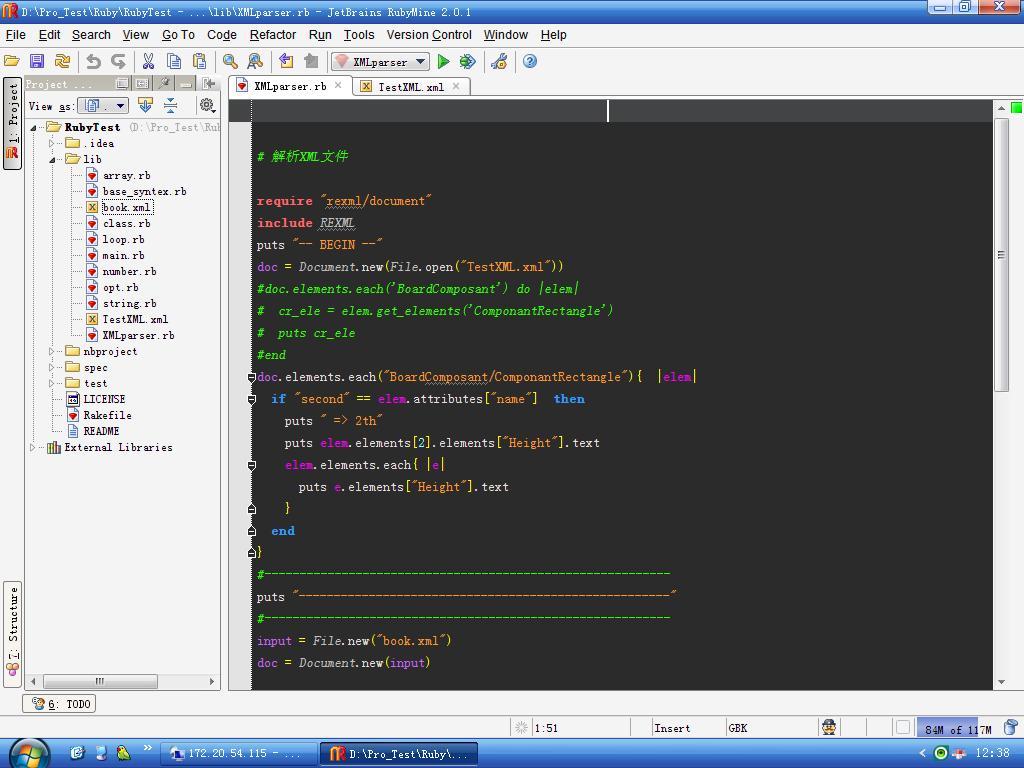Switch to the TestXML.xml tab

coord(410,87)
